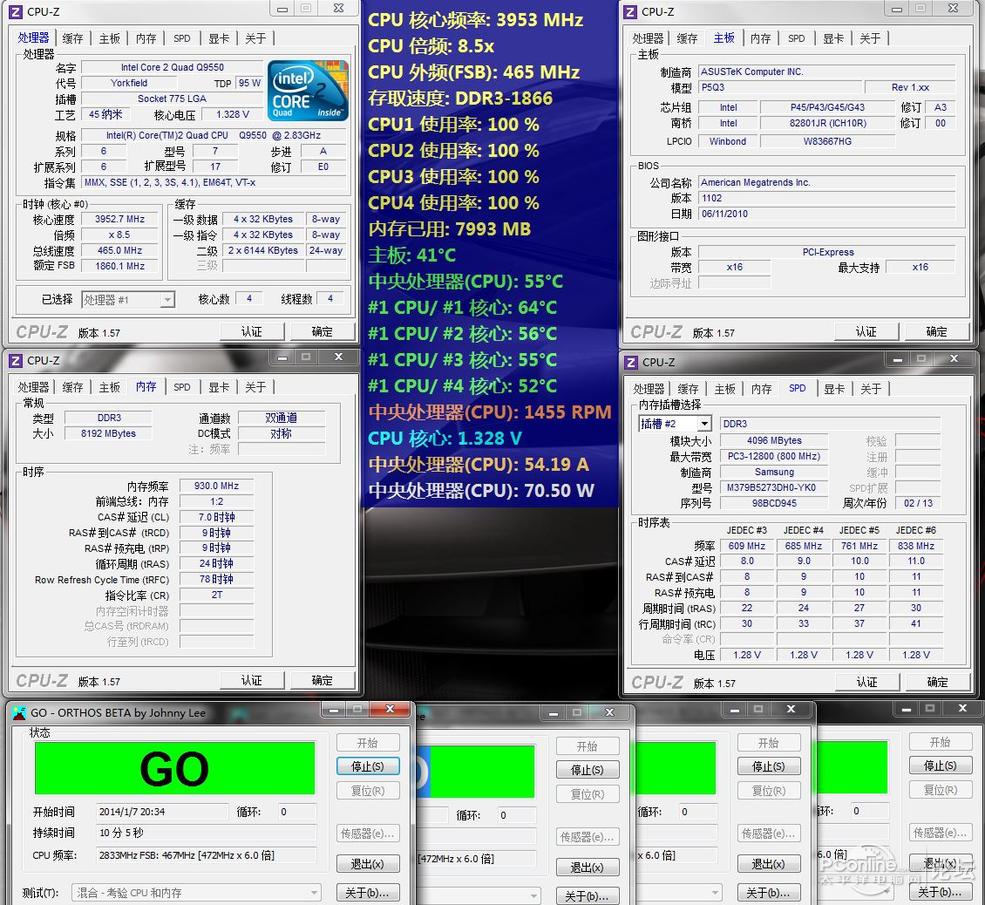Switch to SPD tab in the memory timings window
Viewport: 985px width, 905px height.
(182, 387)
